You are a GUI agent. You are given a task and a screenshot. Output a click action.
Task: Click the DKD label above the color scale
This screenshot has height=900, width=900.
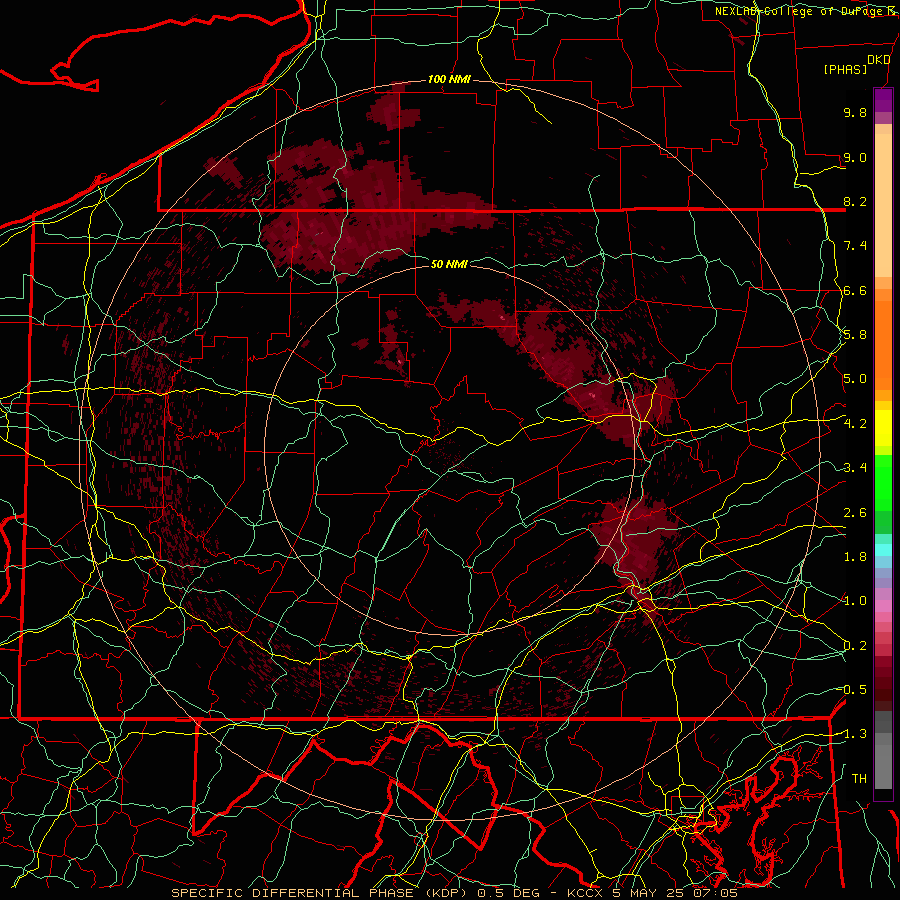878,60
